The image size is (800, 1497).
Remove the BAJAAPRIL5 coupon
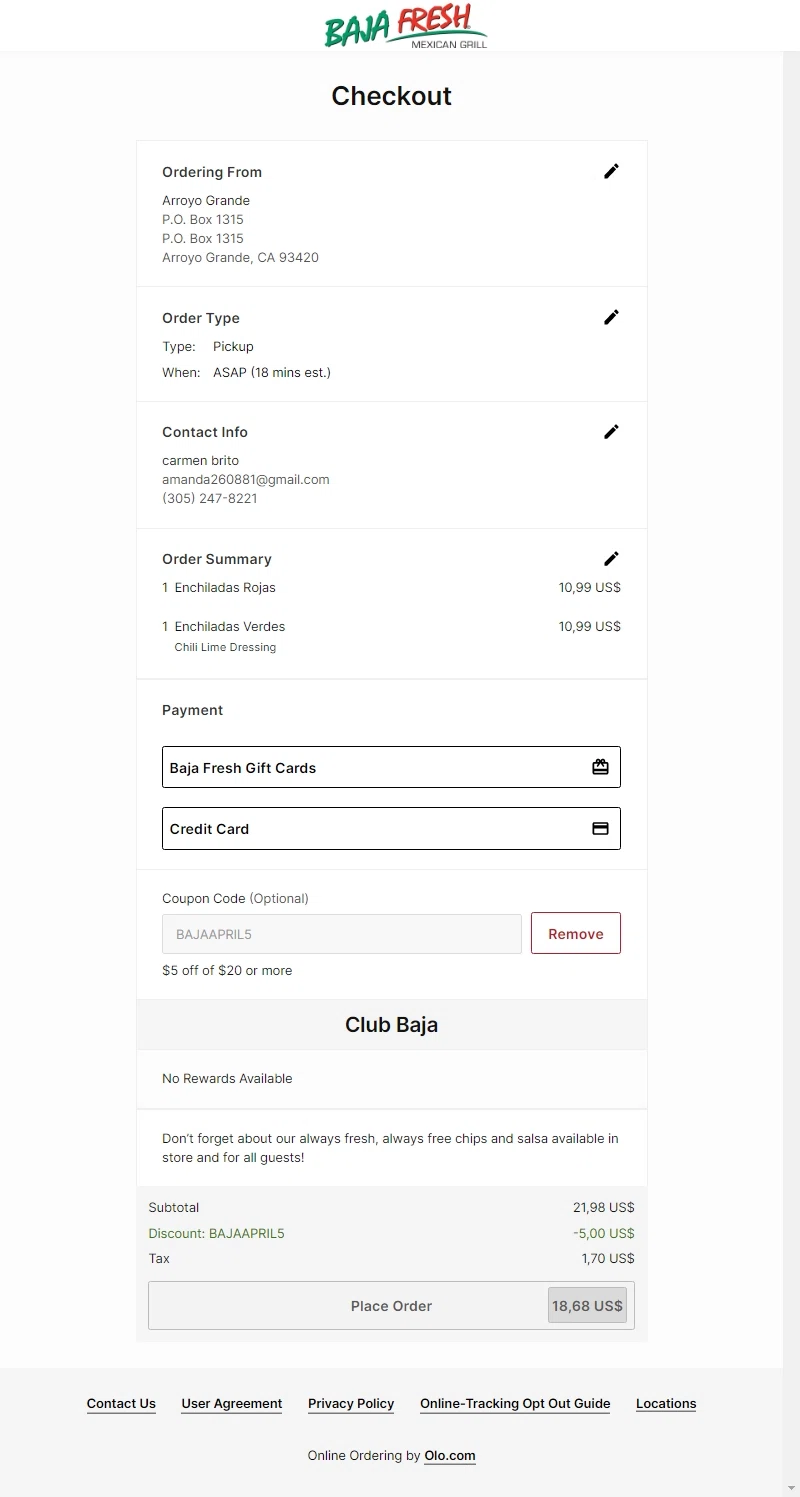tap(575, 933)
